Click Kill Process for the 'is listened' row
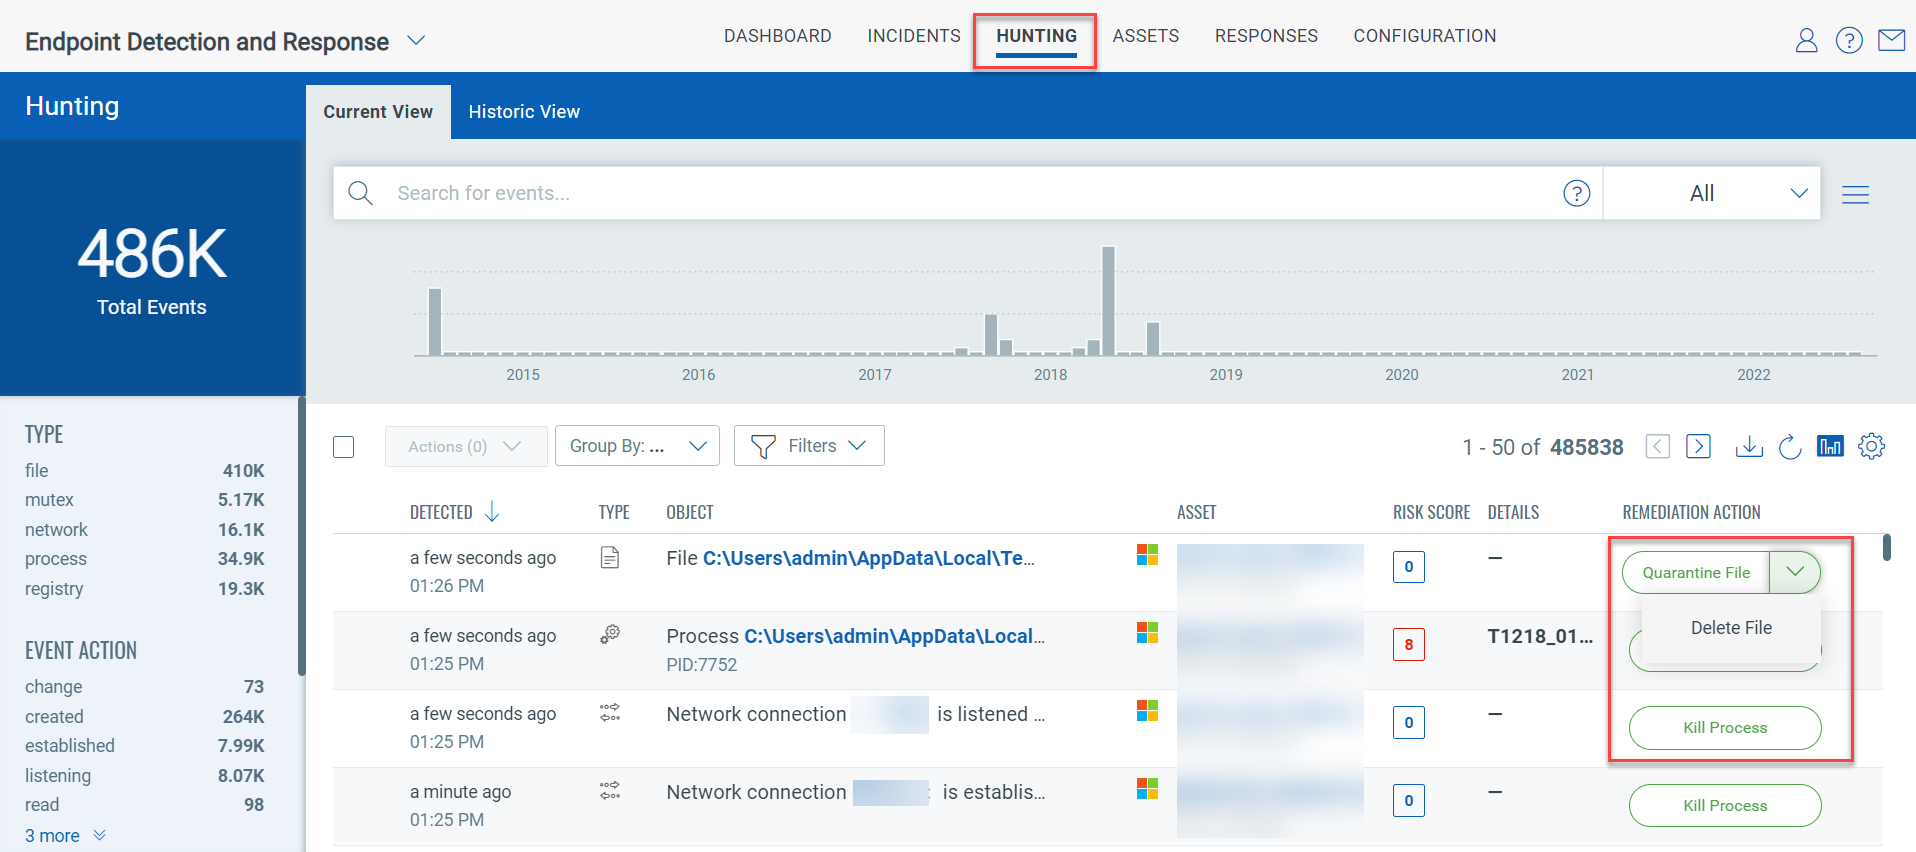Screen dimensions: 1916x852 (x=1725, y=728)
